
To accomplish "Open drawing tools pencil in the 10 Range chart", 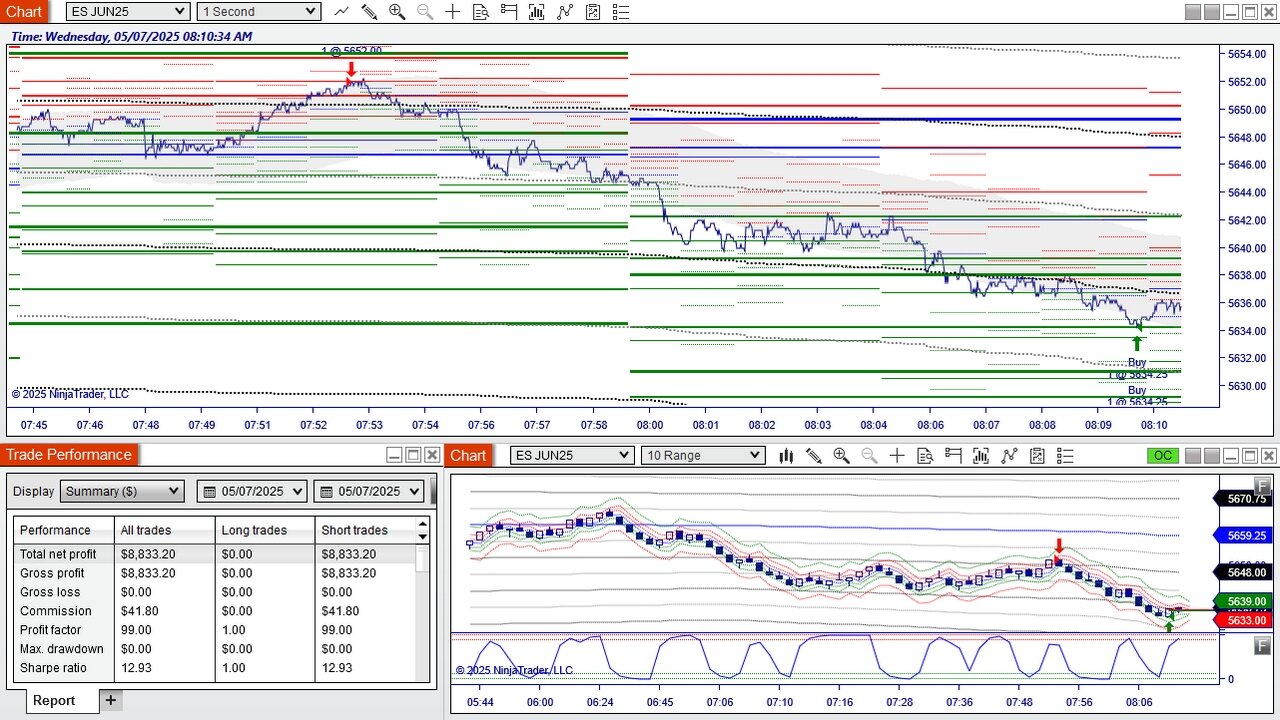I will click(813, 456).
